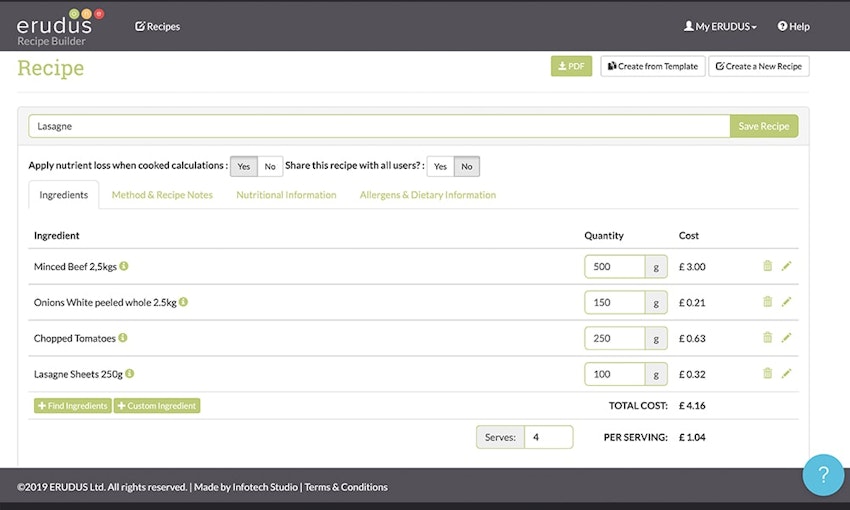850x510 pixels.
Task: Click the Lasagne Sheets quantity field
Action: coord(615,374)
